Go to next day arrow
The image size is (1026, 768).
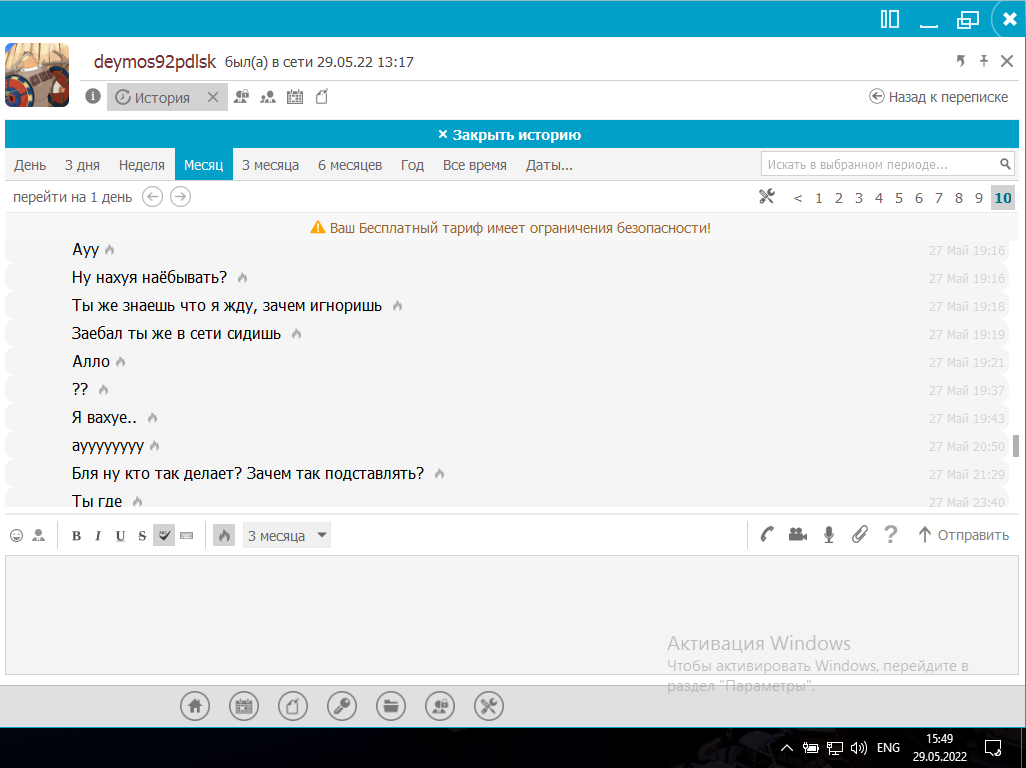181,197
